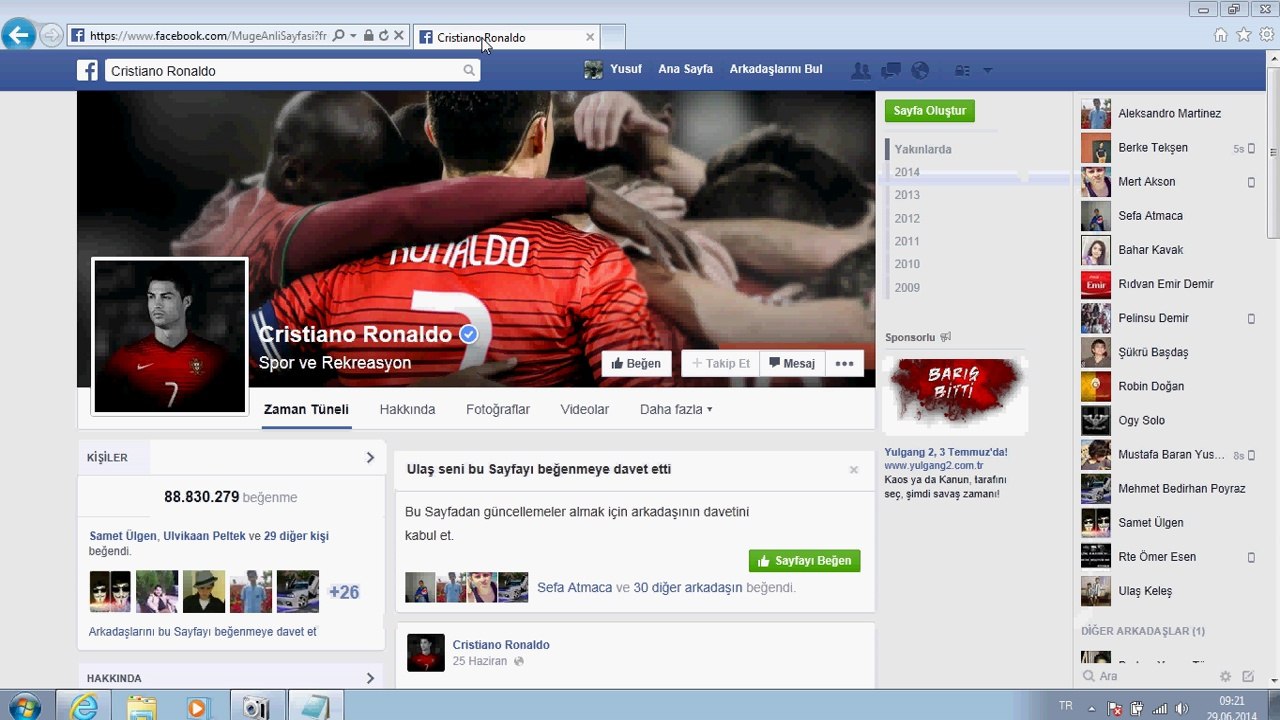
Task: Open the notepad application in the taskbar
Action: pos(314,707)
